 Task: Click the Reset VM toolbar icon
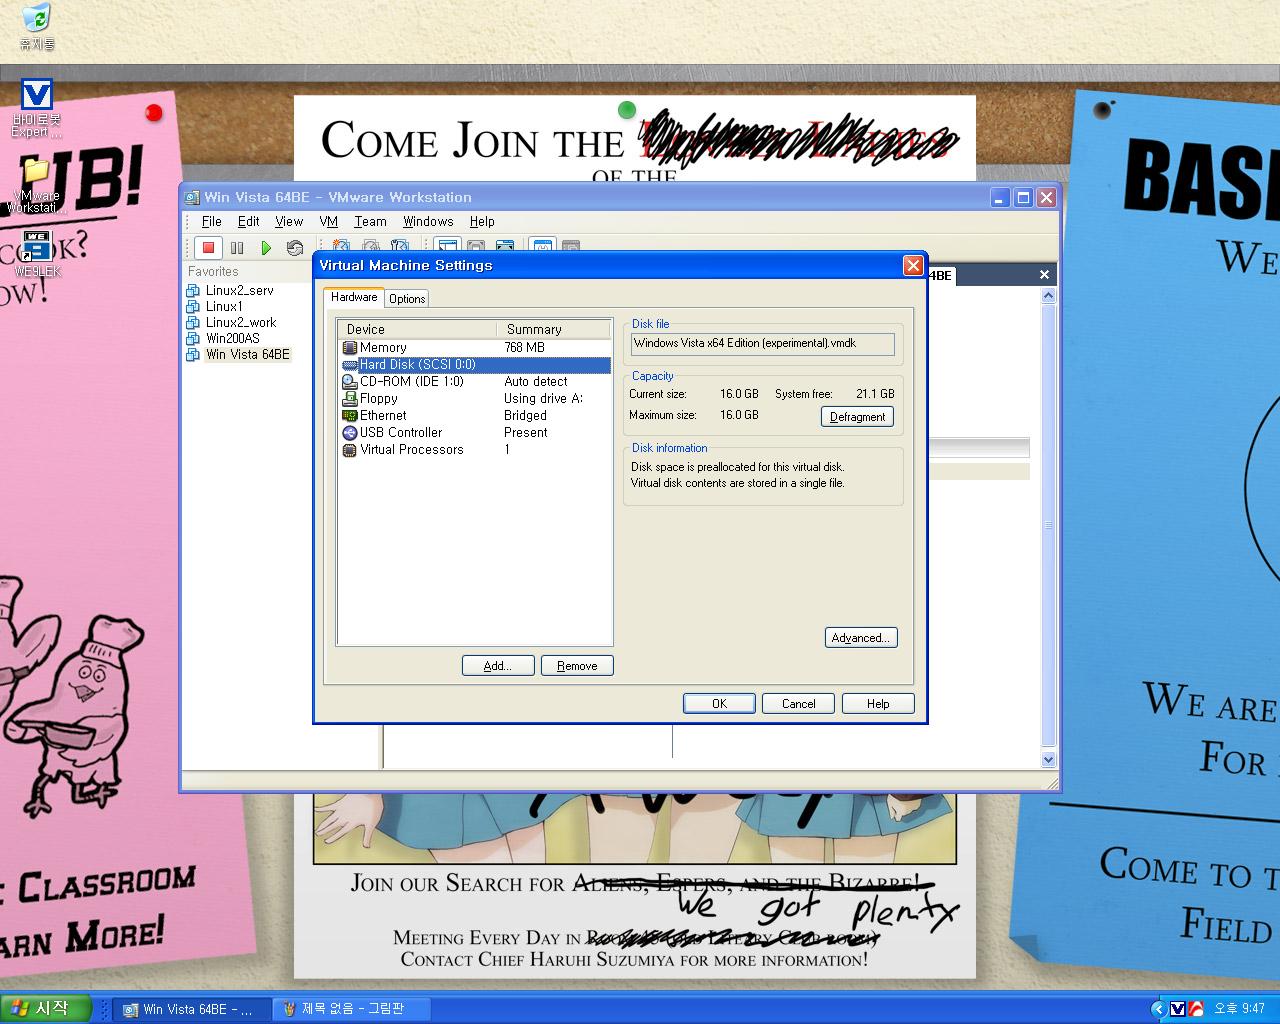(x=294, y=247)
